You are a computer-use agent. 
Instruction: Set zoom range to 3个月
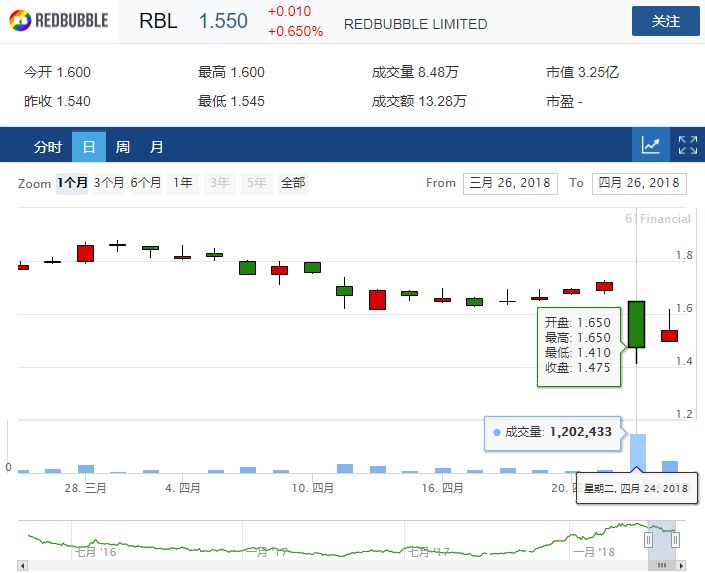[109, 183]
